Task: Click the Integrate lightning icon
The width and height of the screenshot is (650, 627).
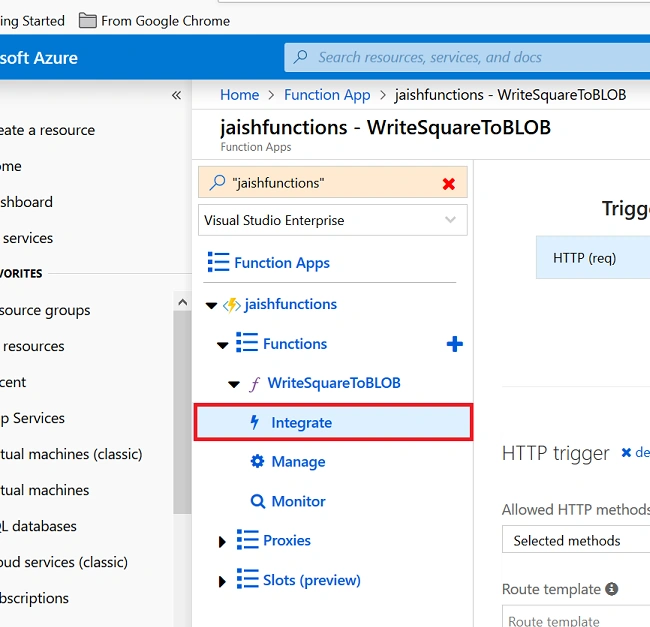Action: pyautogui.click(x=255, y=422)
